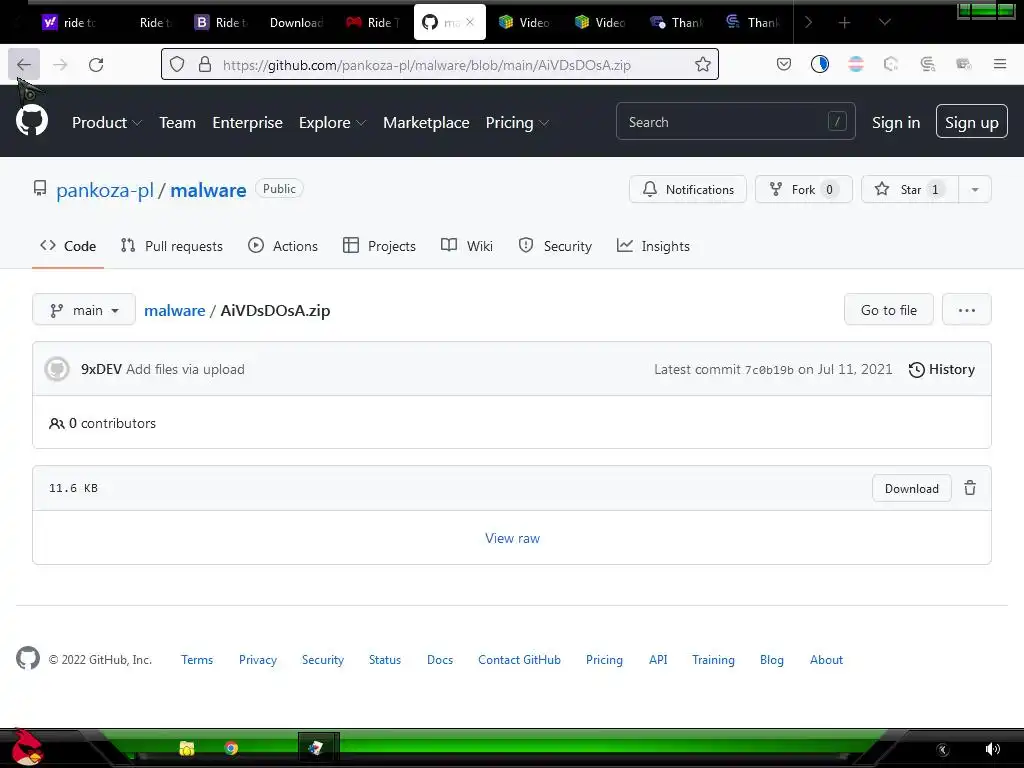Open the main branch selector dropdown

(x=84, y=310)
